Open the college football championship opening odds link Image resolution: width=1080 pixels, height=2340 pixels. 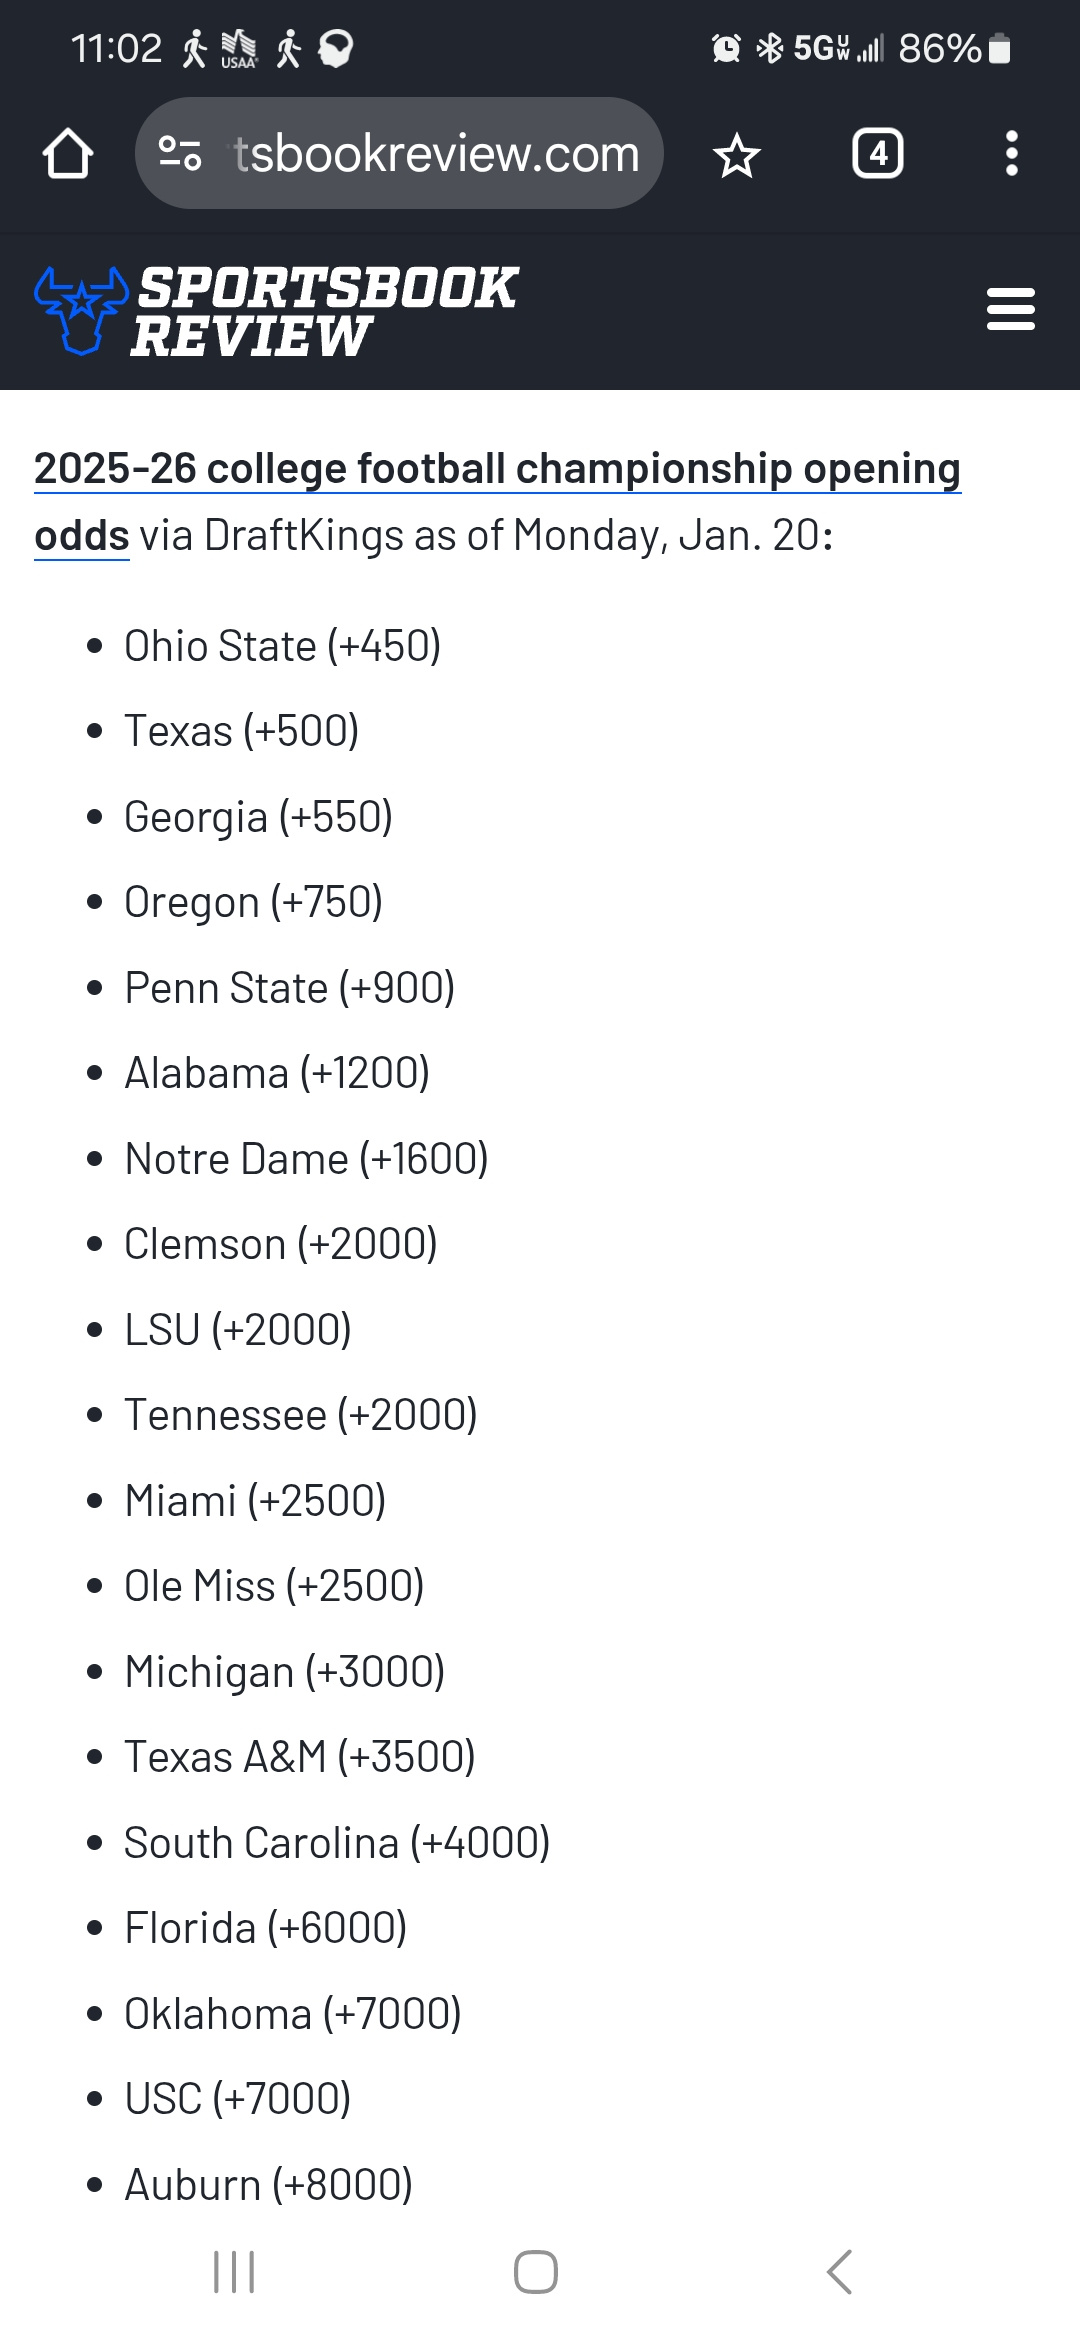[x=497, y=470]
